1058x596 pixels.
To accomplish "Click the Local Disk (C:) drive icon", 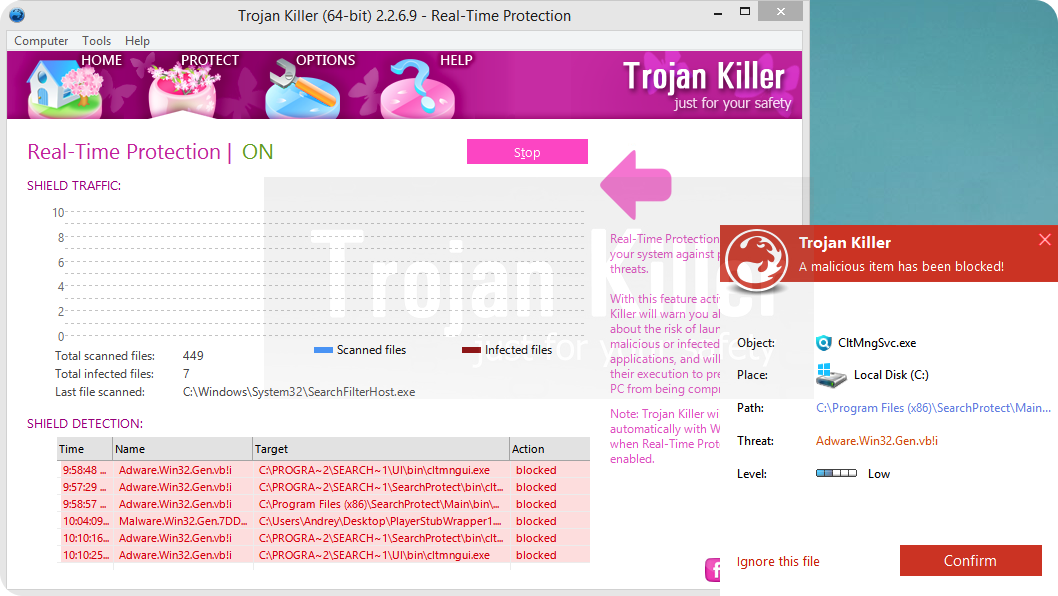I will pyautogui.click(x=831, y=375).
